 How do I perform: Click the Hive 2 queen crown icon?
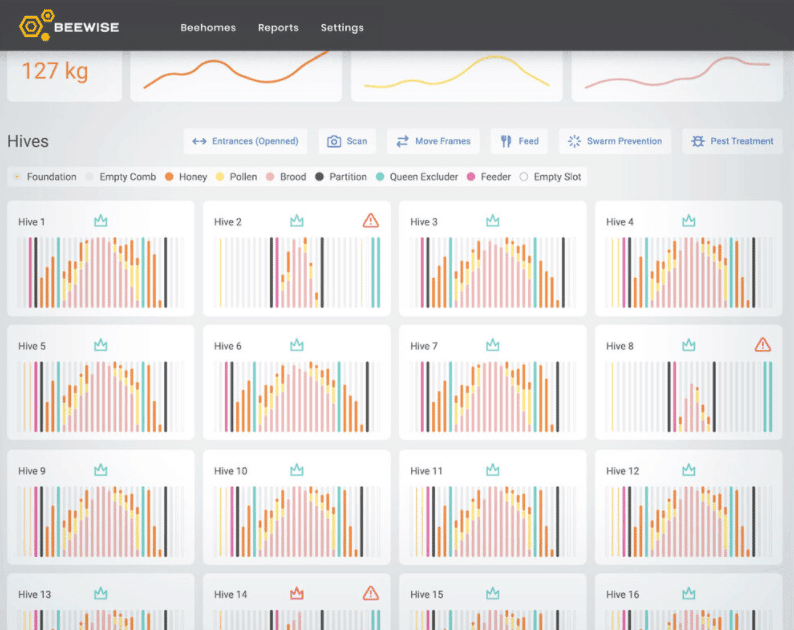click(297, 220)
